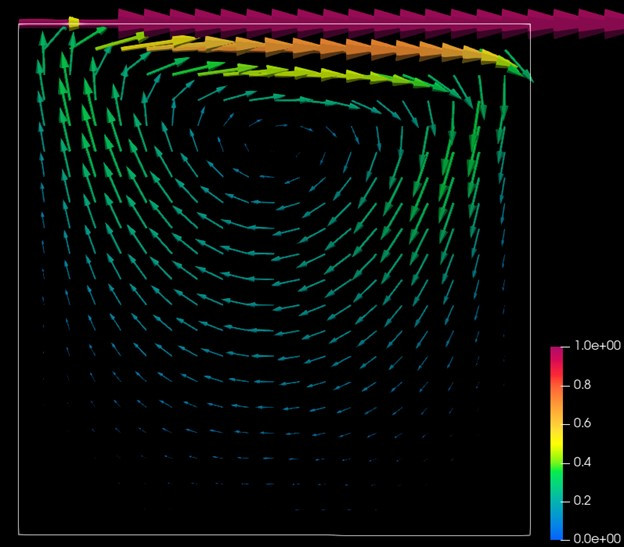This screenshot has width=624, height=547.
Task: Select the magenta top of the color legend
Action: tap(559, 351)
